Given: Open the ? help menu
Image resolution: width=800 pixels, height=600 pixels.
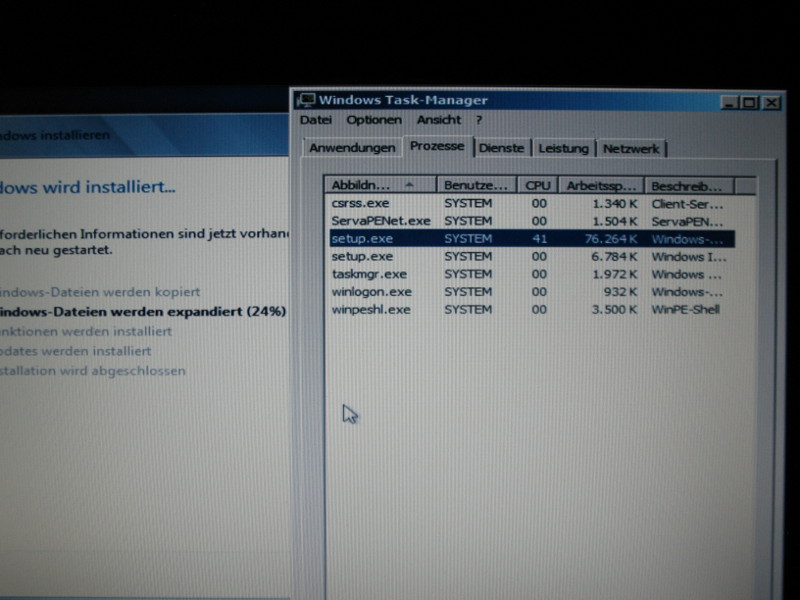Looking at the screenshot, I should pyautogui.click(x=479, y=121).
